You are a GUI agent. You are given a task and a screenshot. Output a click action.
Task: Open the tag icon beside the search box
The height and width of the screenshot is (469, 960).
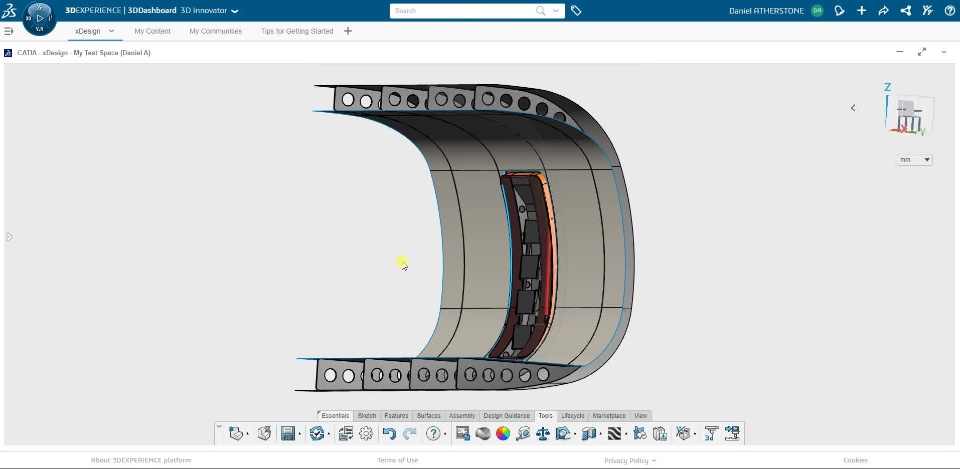576,10
